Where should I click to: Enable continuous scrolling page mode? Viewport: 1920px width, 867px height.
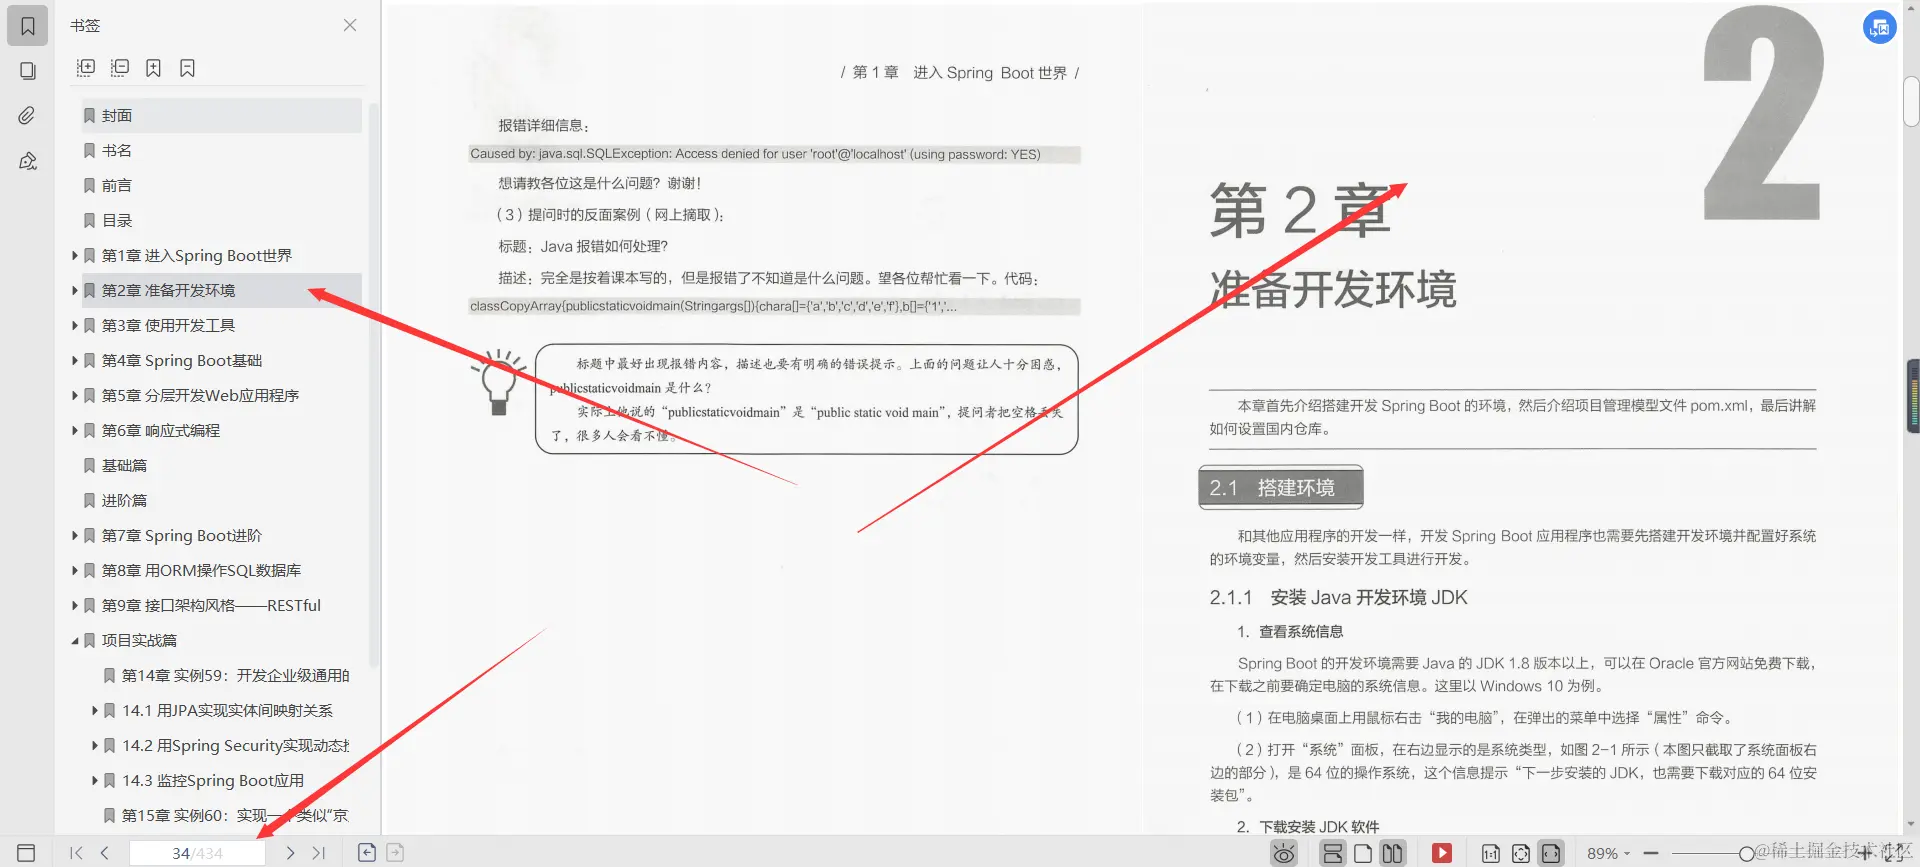1333,853
